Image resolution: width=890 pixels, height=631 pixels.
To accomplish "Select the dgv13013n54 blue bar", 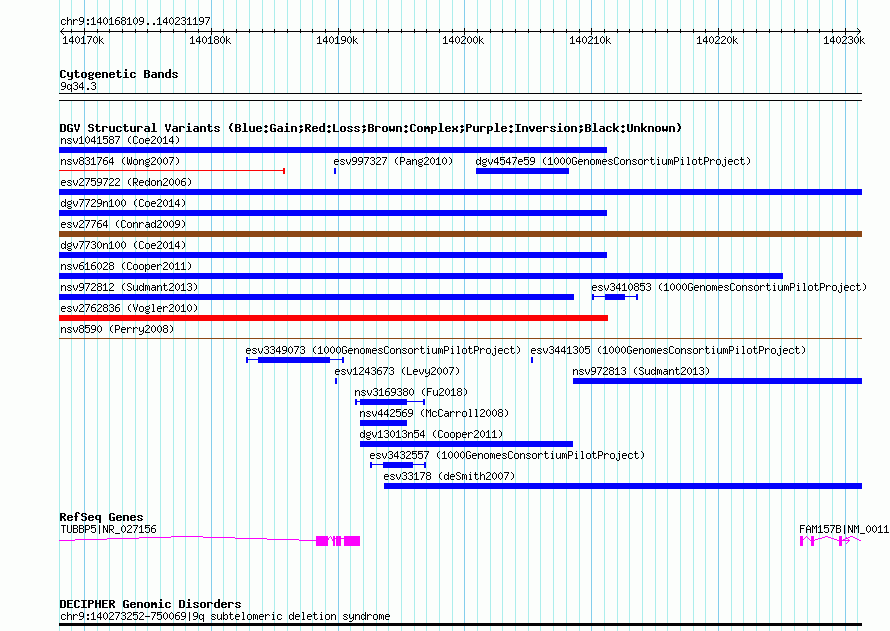I will [x=466, y=444].
